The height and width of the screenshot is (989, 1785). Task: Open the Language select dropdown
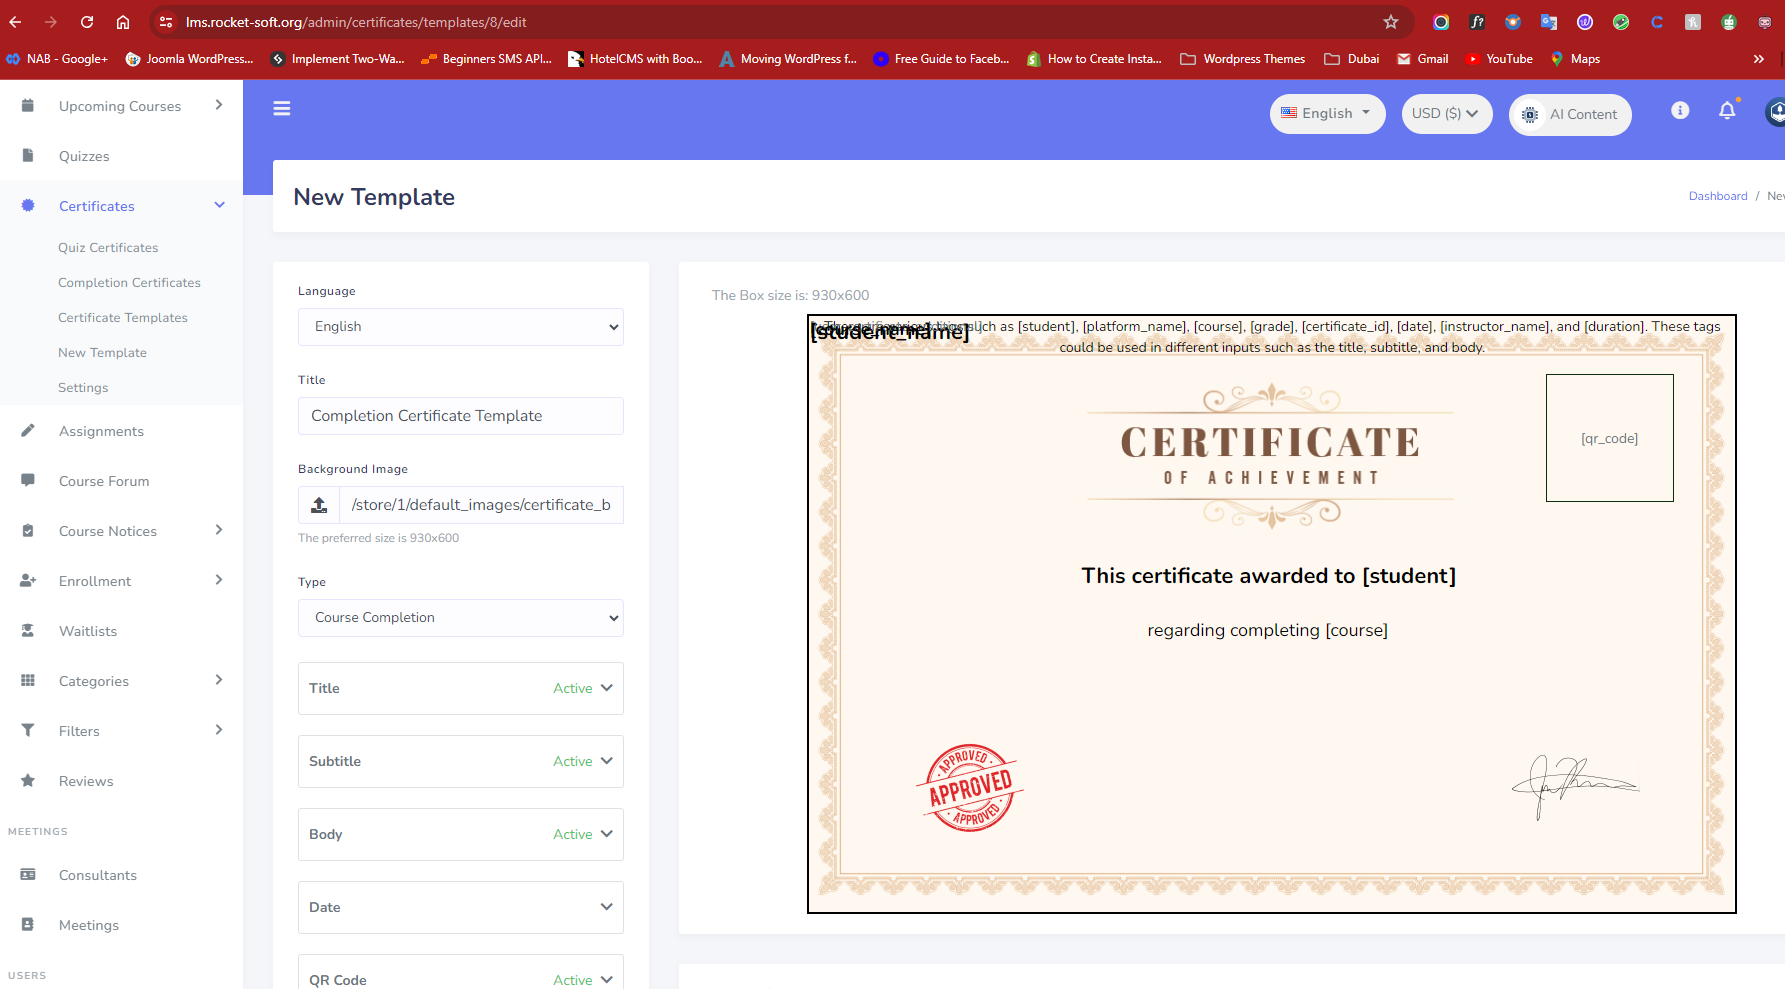click(x=461, y=327)
